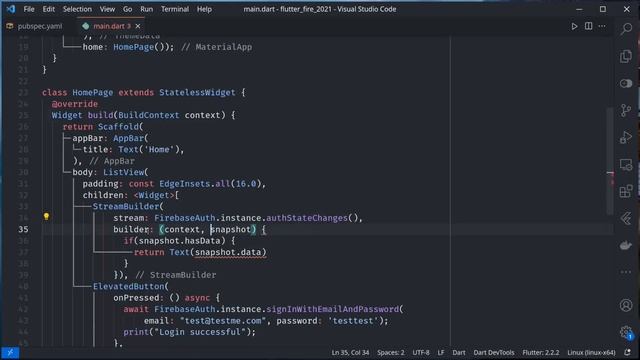Click the HomePage class name
Image resolution: width=640 pixels, height=360 pixels.
(93, 93)
